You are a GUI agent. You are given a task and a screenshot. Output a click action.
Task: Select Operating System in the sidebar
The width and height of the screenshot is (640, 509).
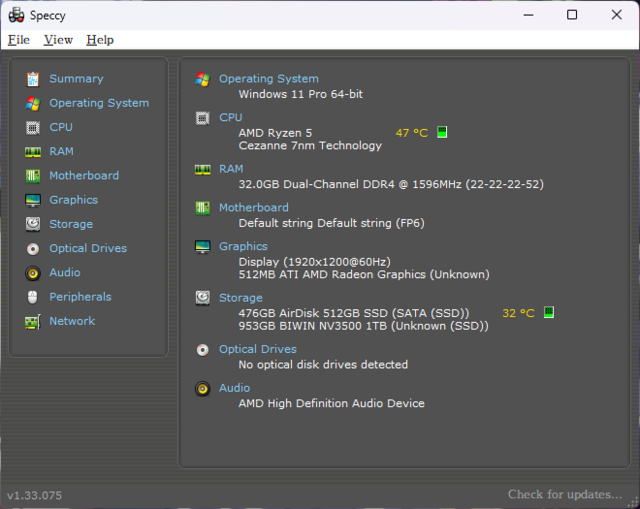pos(99,103)
